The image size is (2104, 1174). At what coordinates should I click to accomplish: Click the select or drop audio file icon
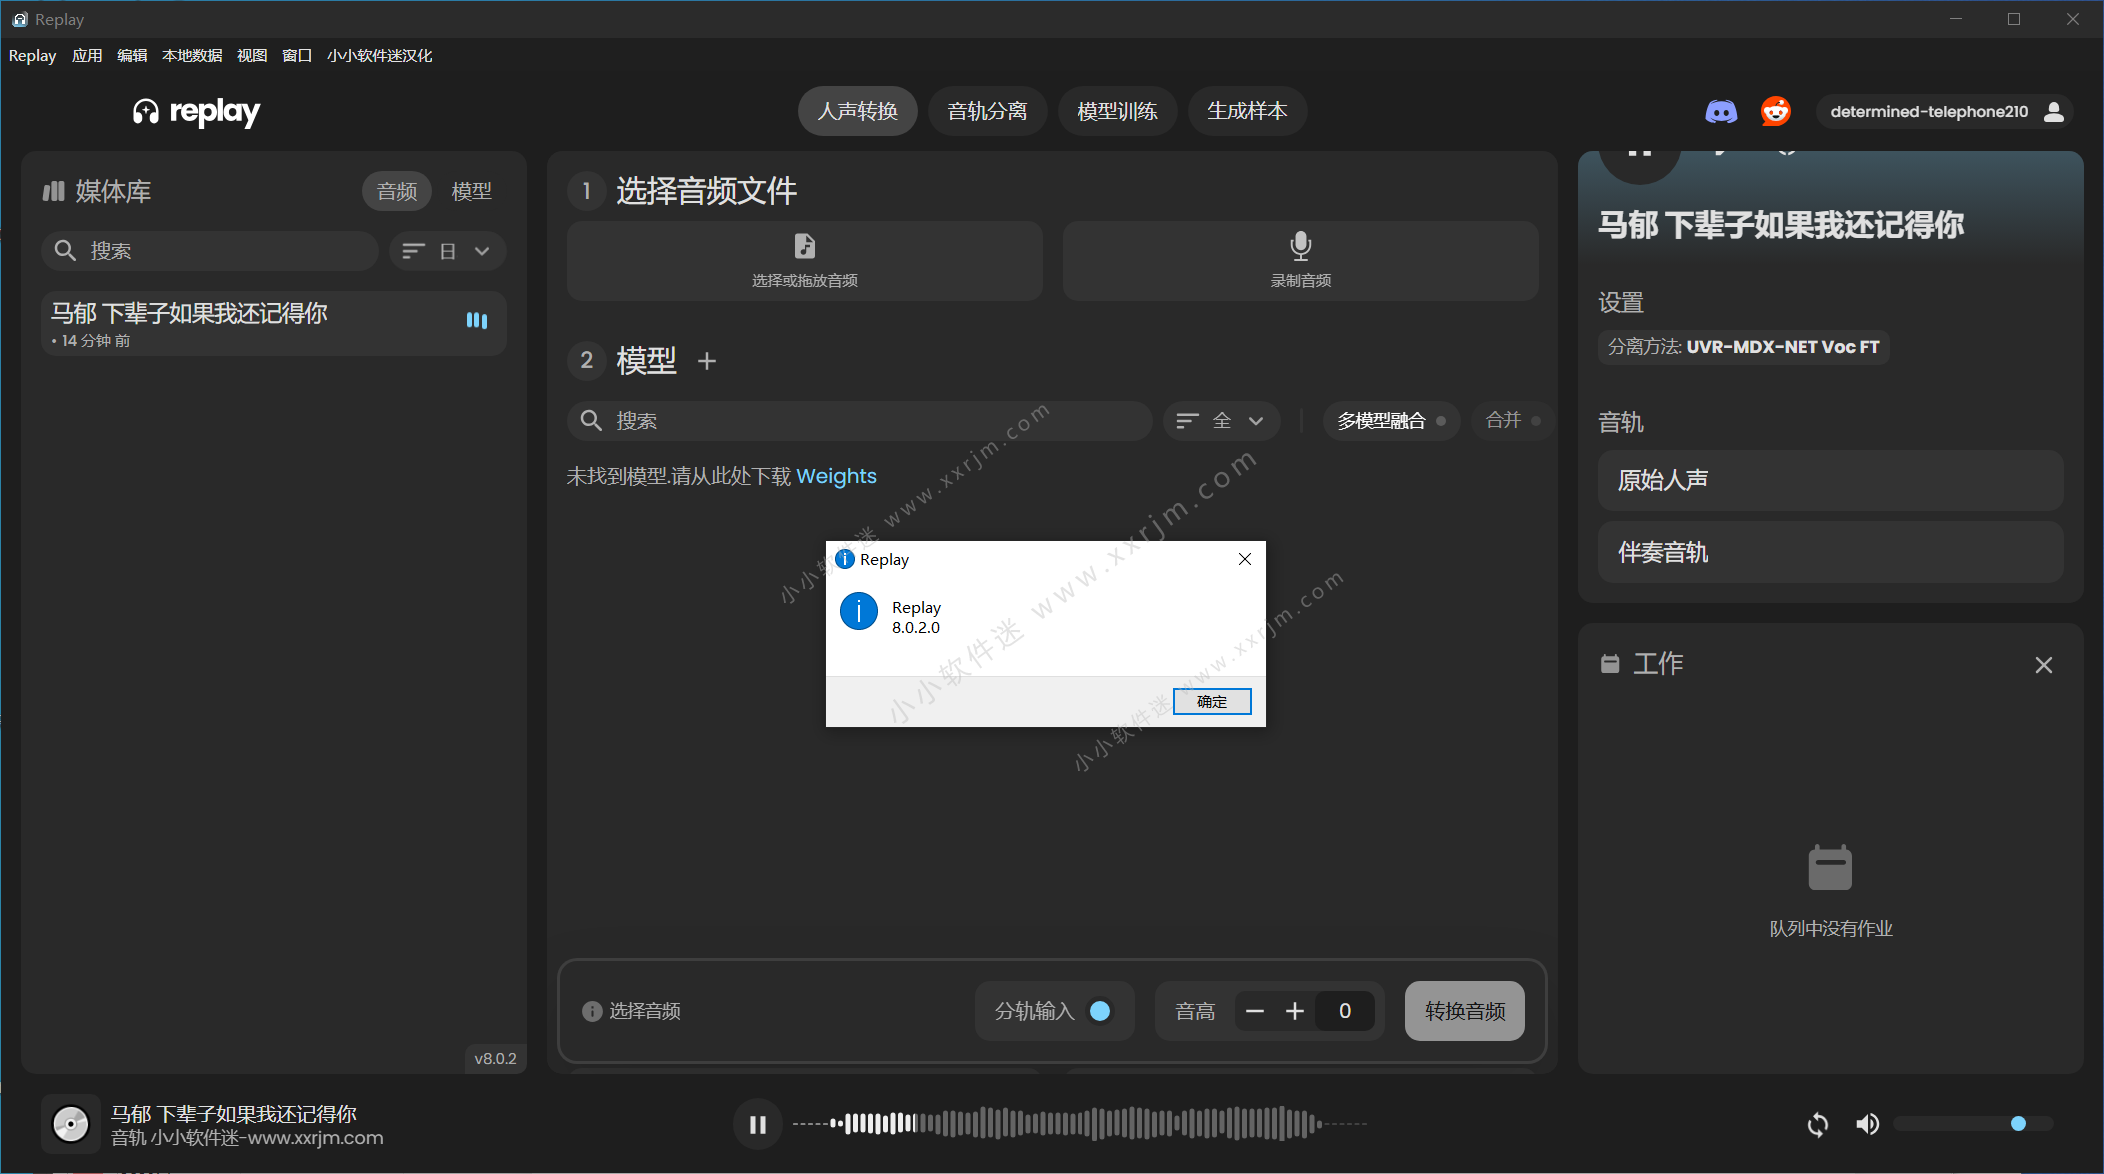point(805,246)
